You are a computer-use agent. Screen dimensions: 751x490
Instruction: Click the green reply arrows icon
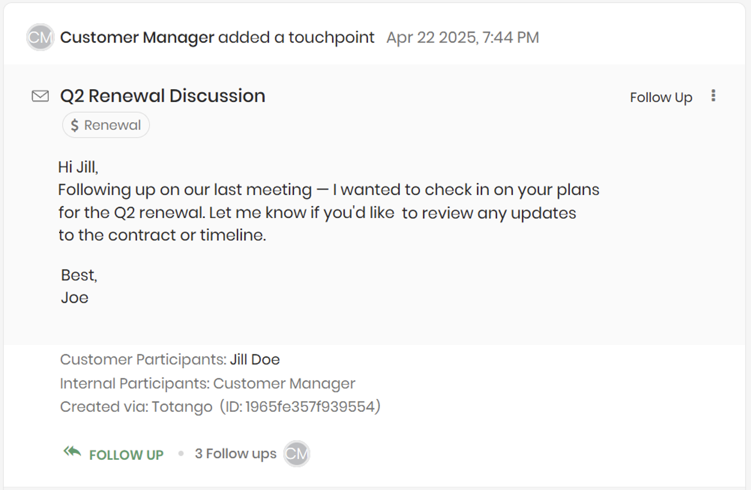tap(71, 453)
